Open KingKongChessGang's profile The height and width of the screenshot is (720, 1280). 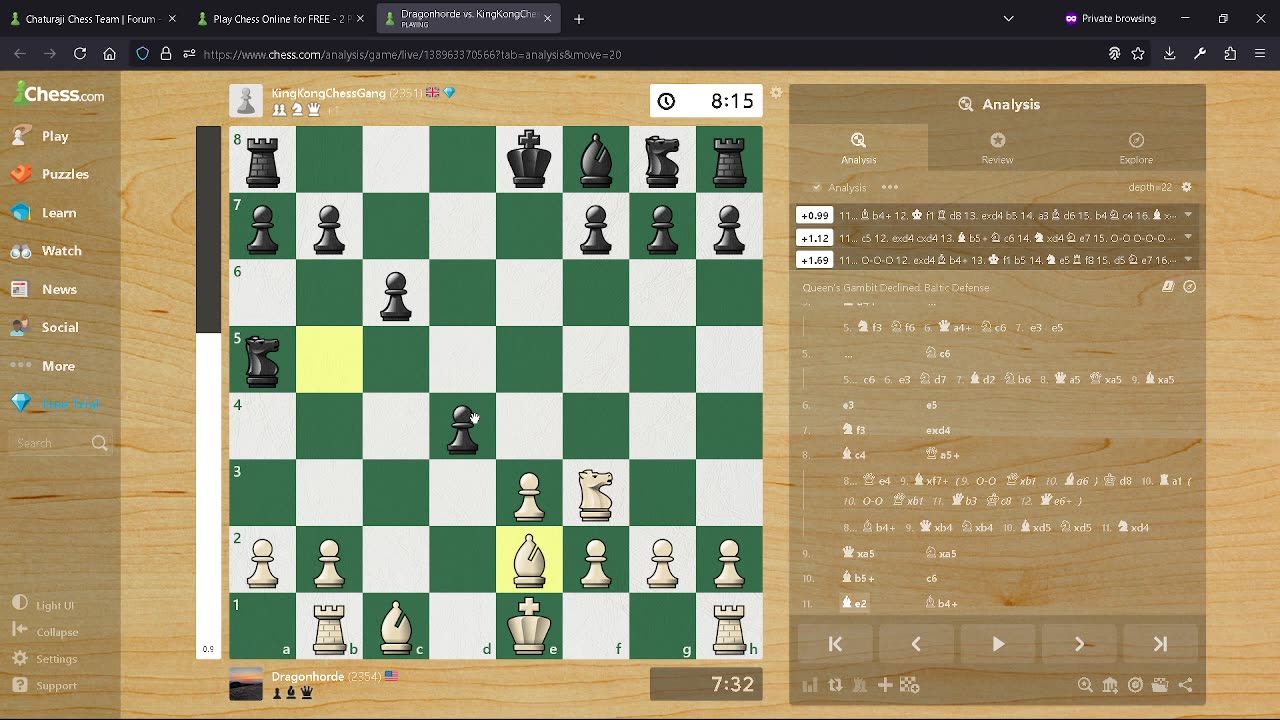click(x=328, y=93)
